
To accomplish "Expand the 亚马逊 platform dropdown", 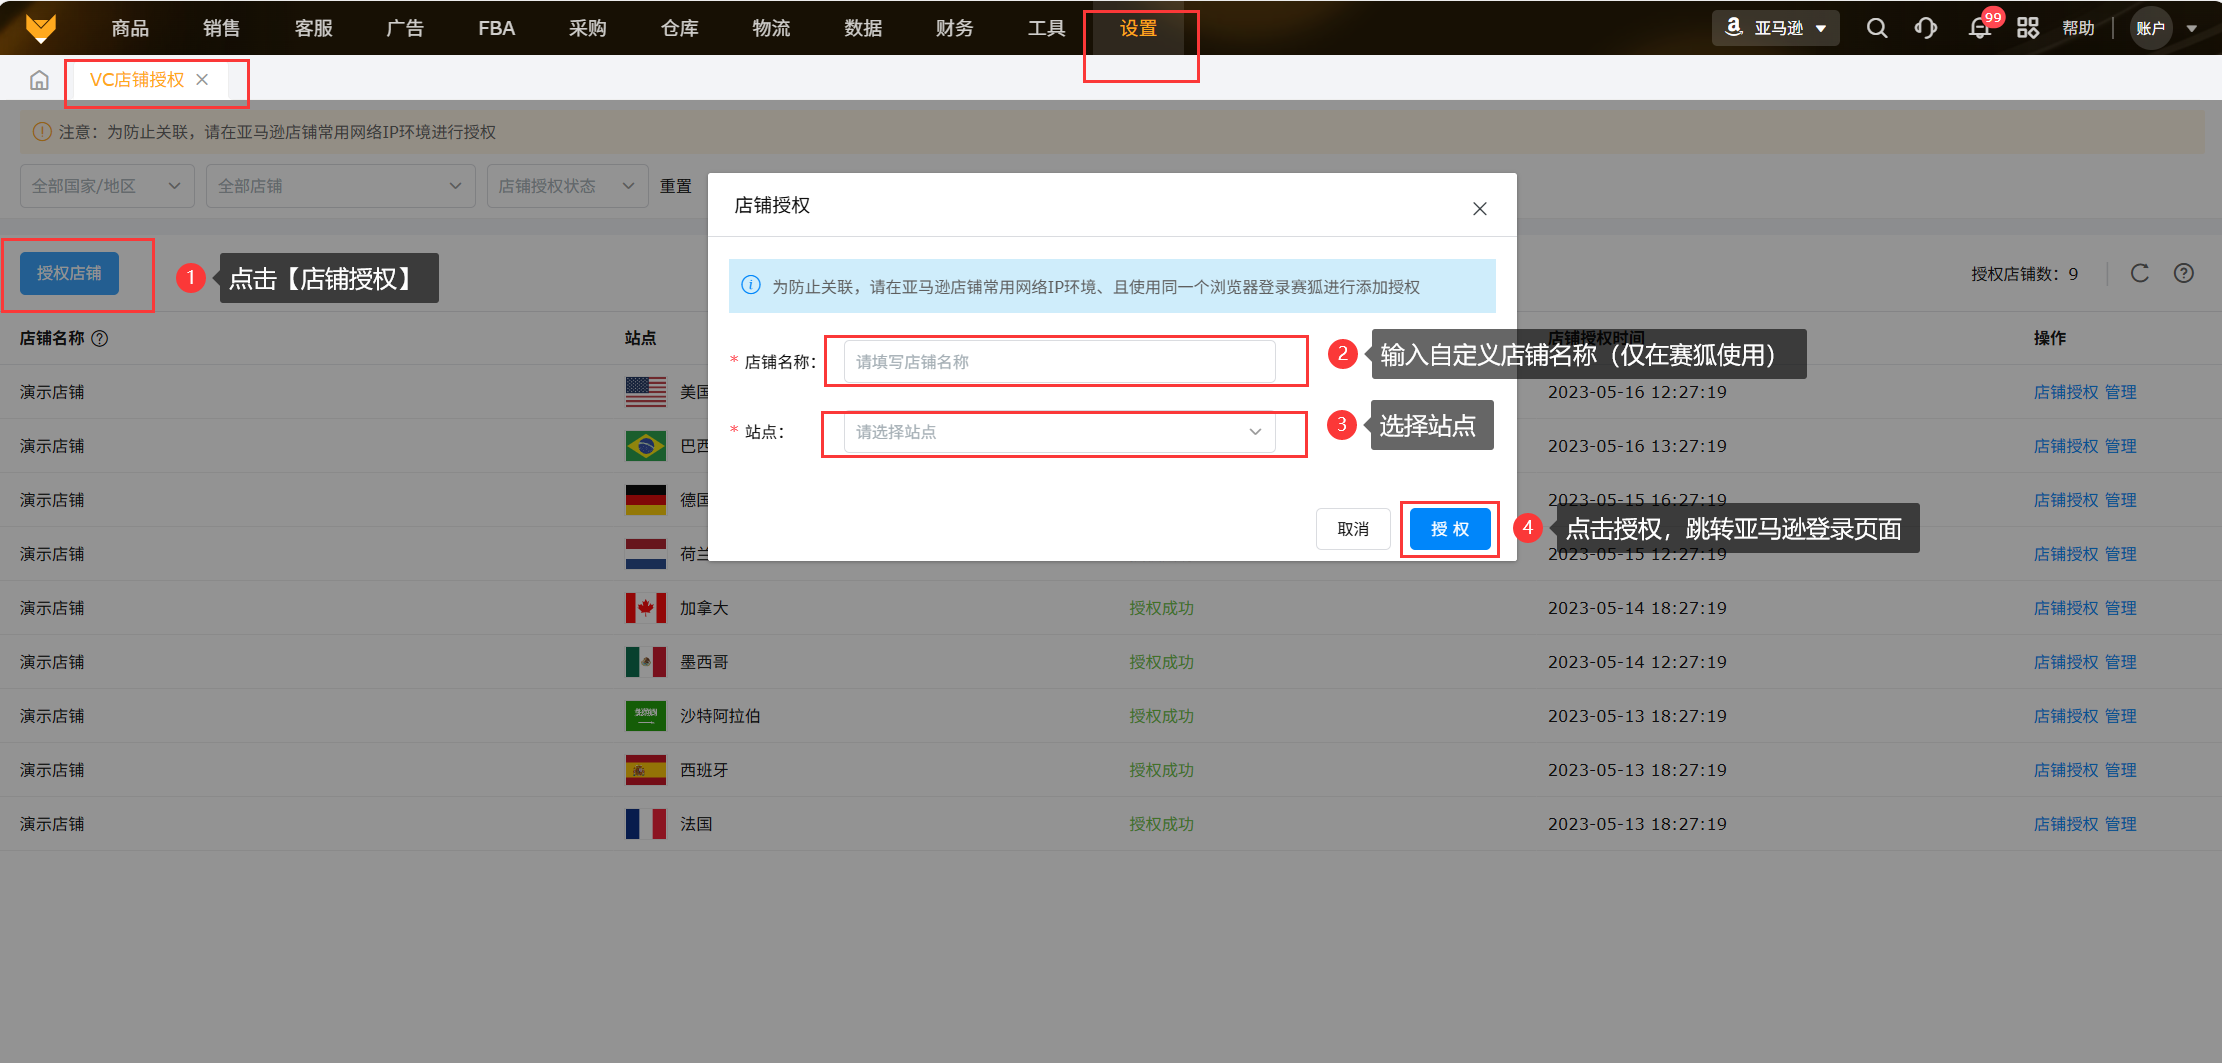I will point(1777,28).
